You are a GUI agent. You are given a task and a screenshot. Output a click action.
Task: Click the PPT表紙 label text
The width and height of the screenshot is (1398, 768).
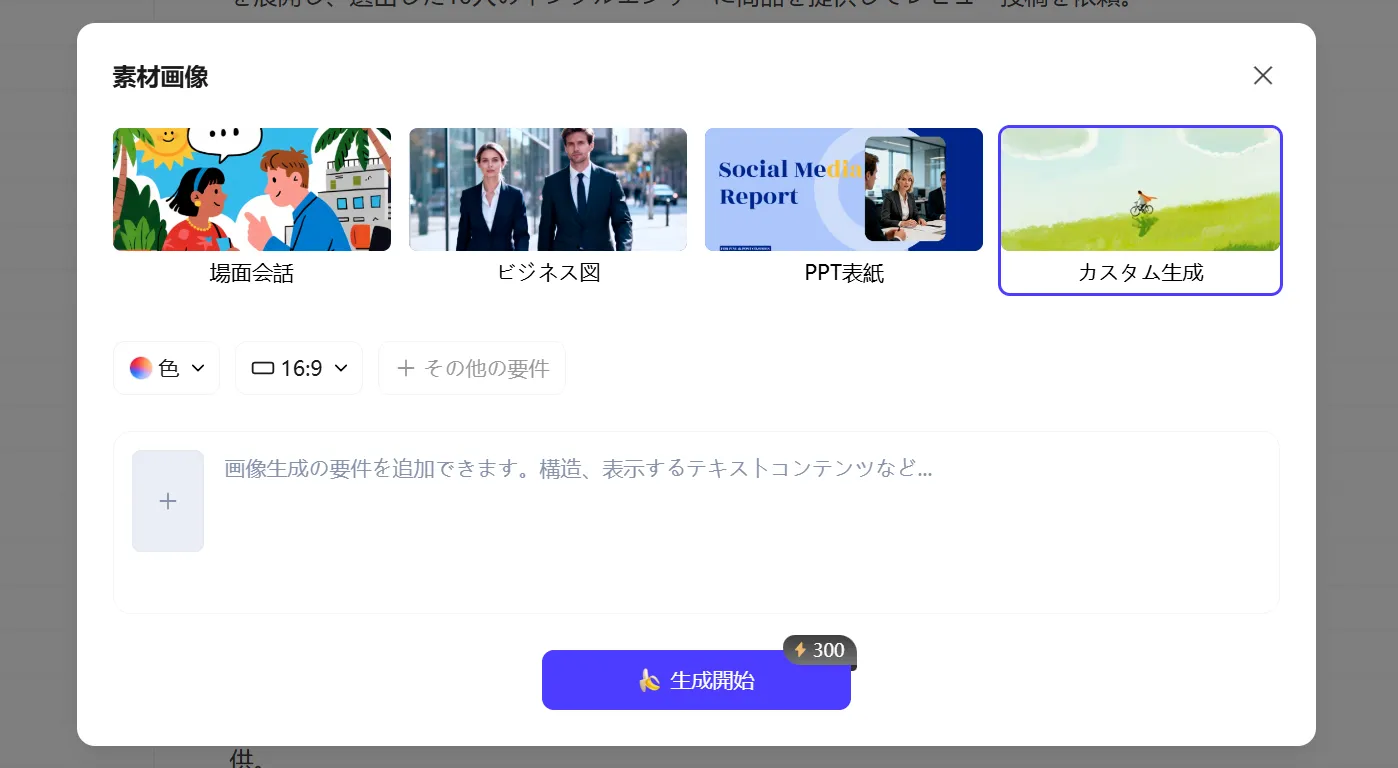pos(844,273)
